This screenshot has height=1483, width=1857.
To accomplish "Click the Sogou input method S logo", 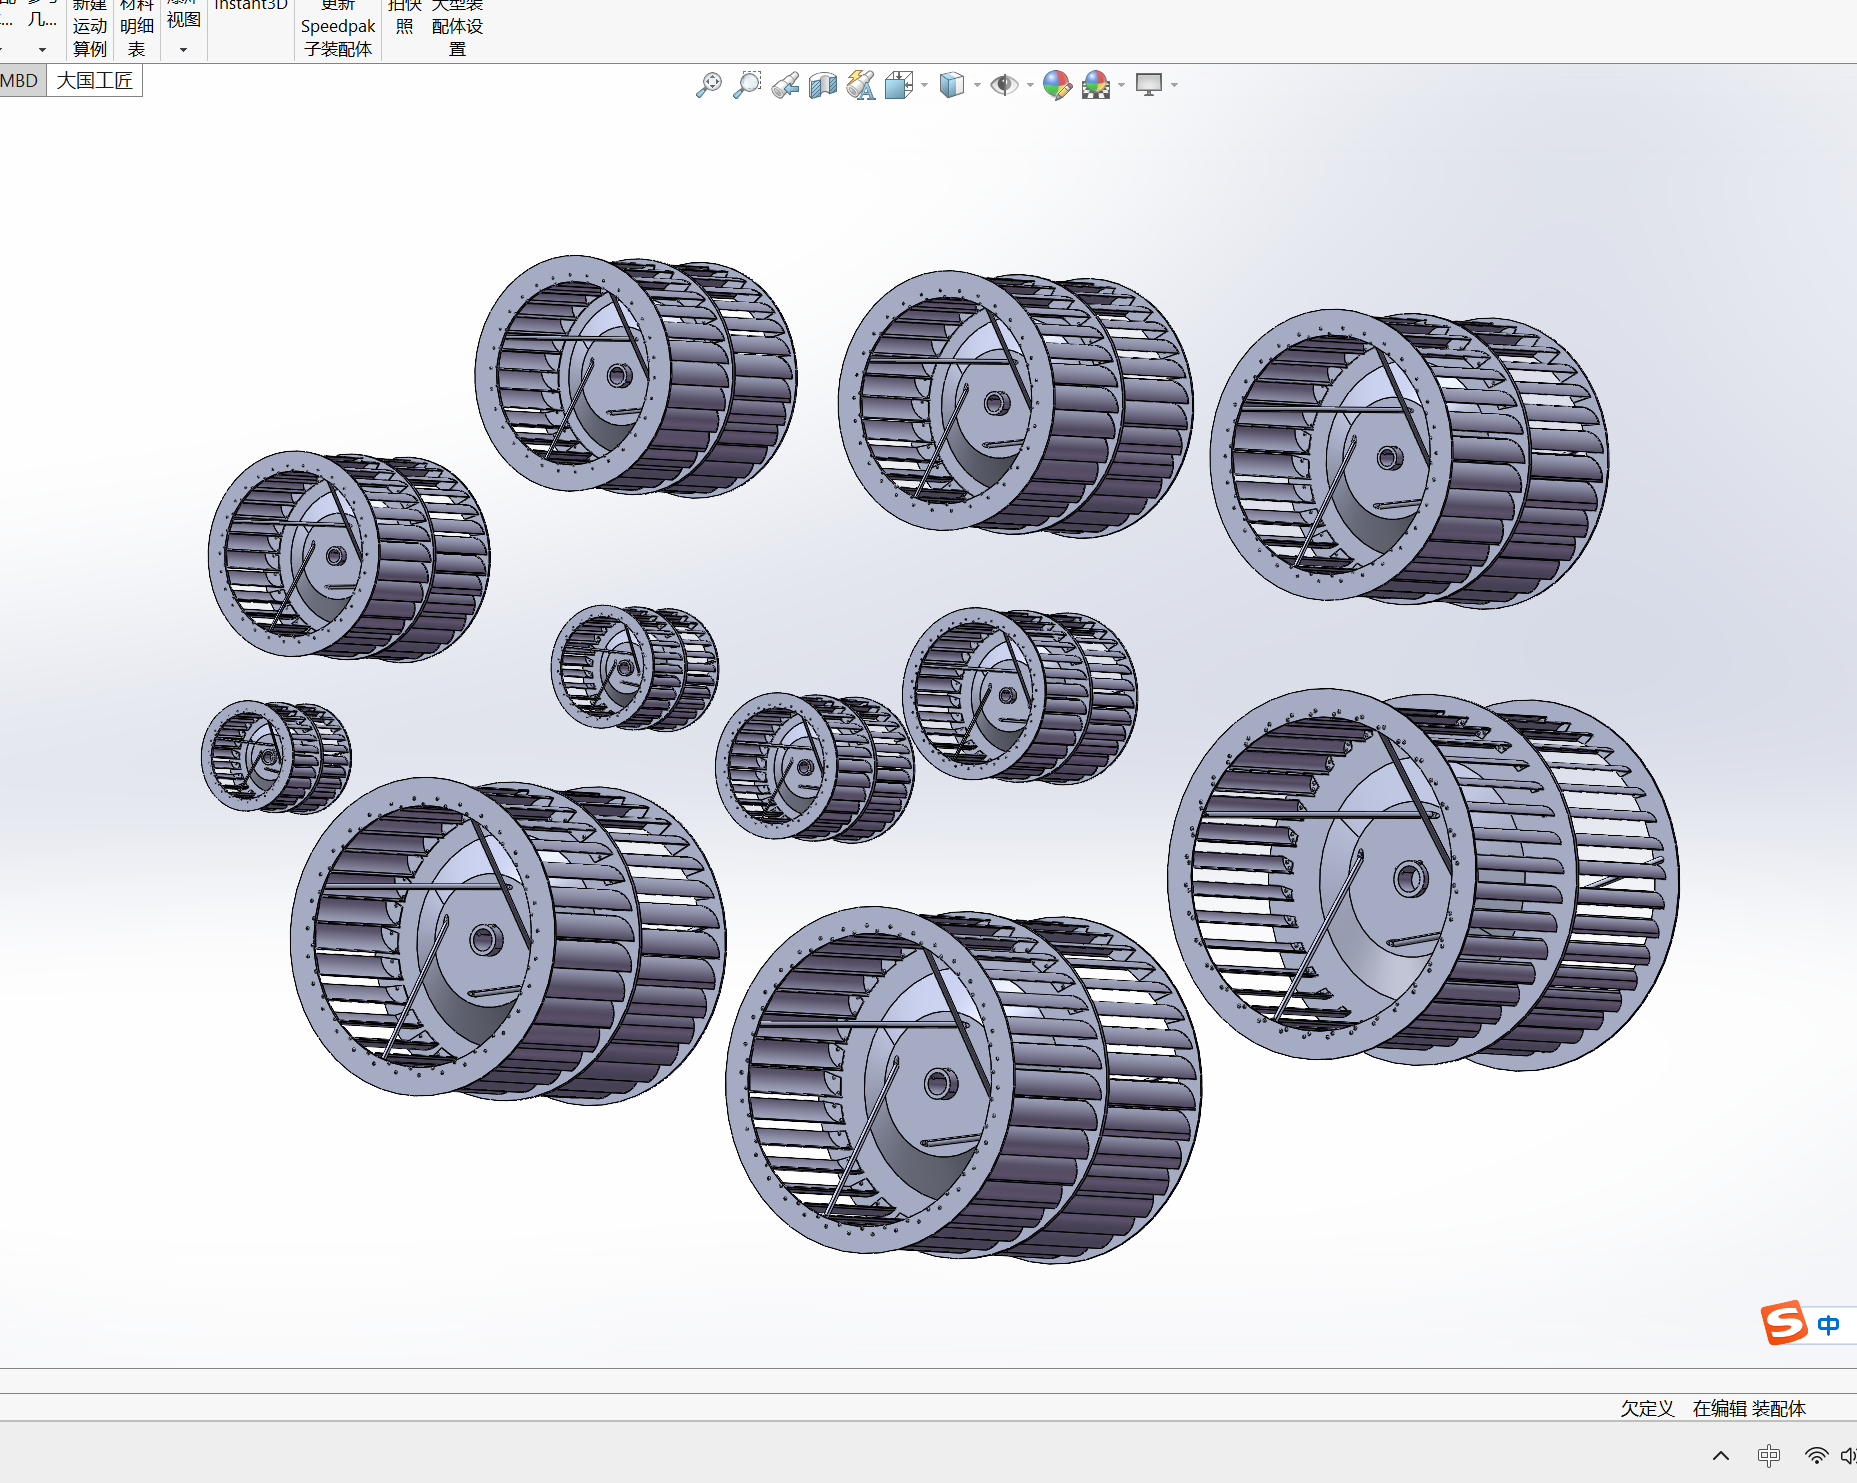I will 1785,1323.
